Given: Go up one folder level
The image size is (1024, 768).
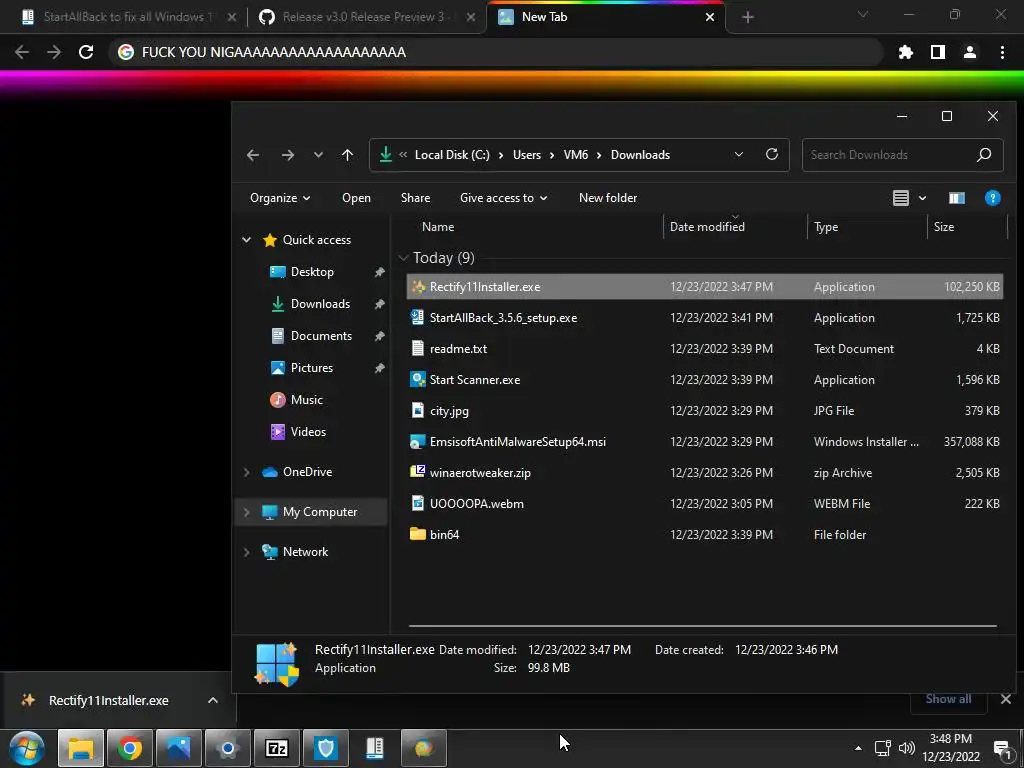Looking at the screenshot, I should click(x=347, y=155).
